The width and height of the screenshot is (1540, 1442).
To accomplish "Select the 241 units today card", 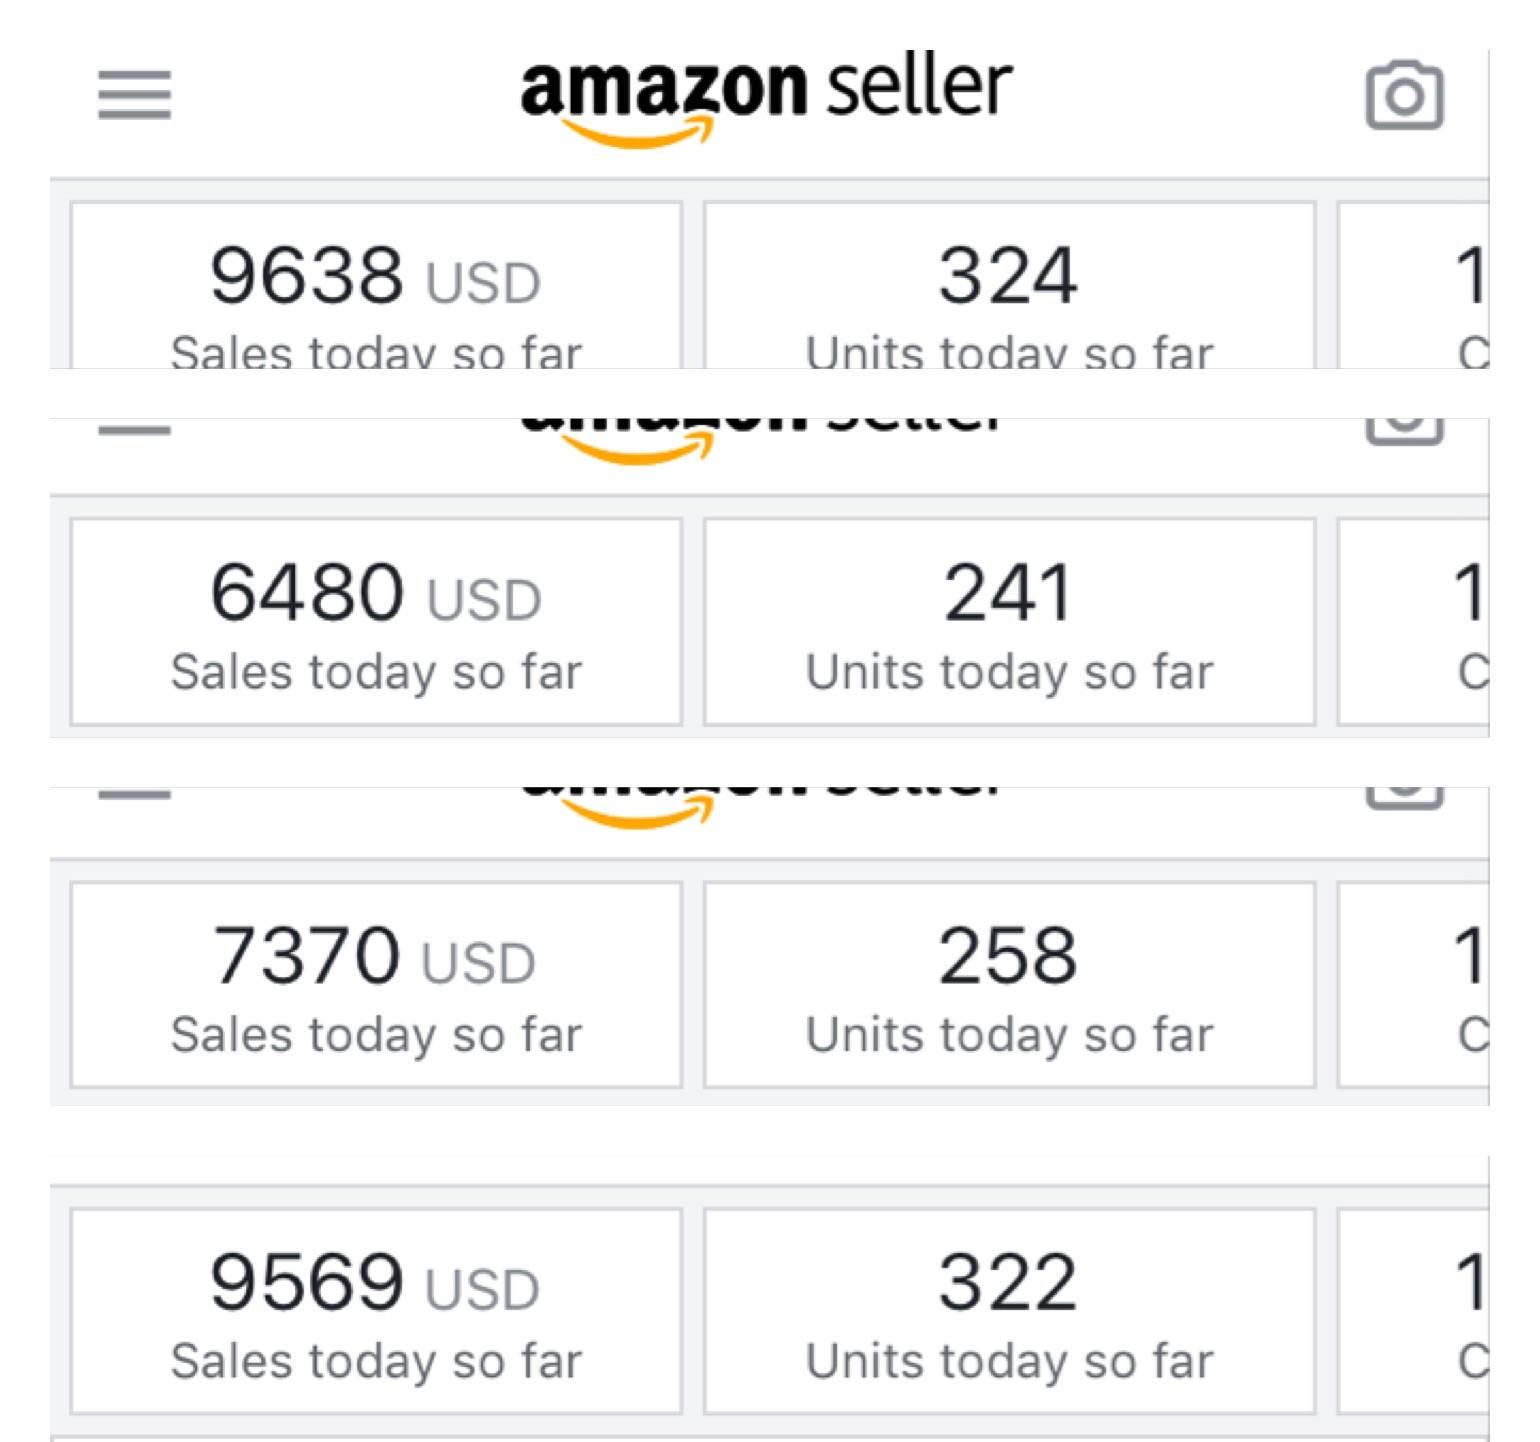I will point(1009,621).
